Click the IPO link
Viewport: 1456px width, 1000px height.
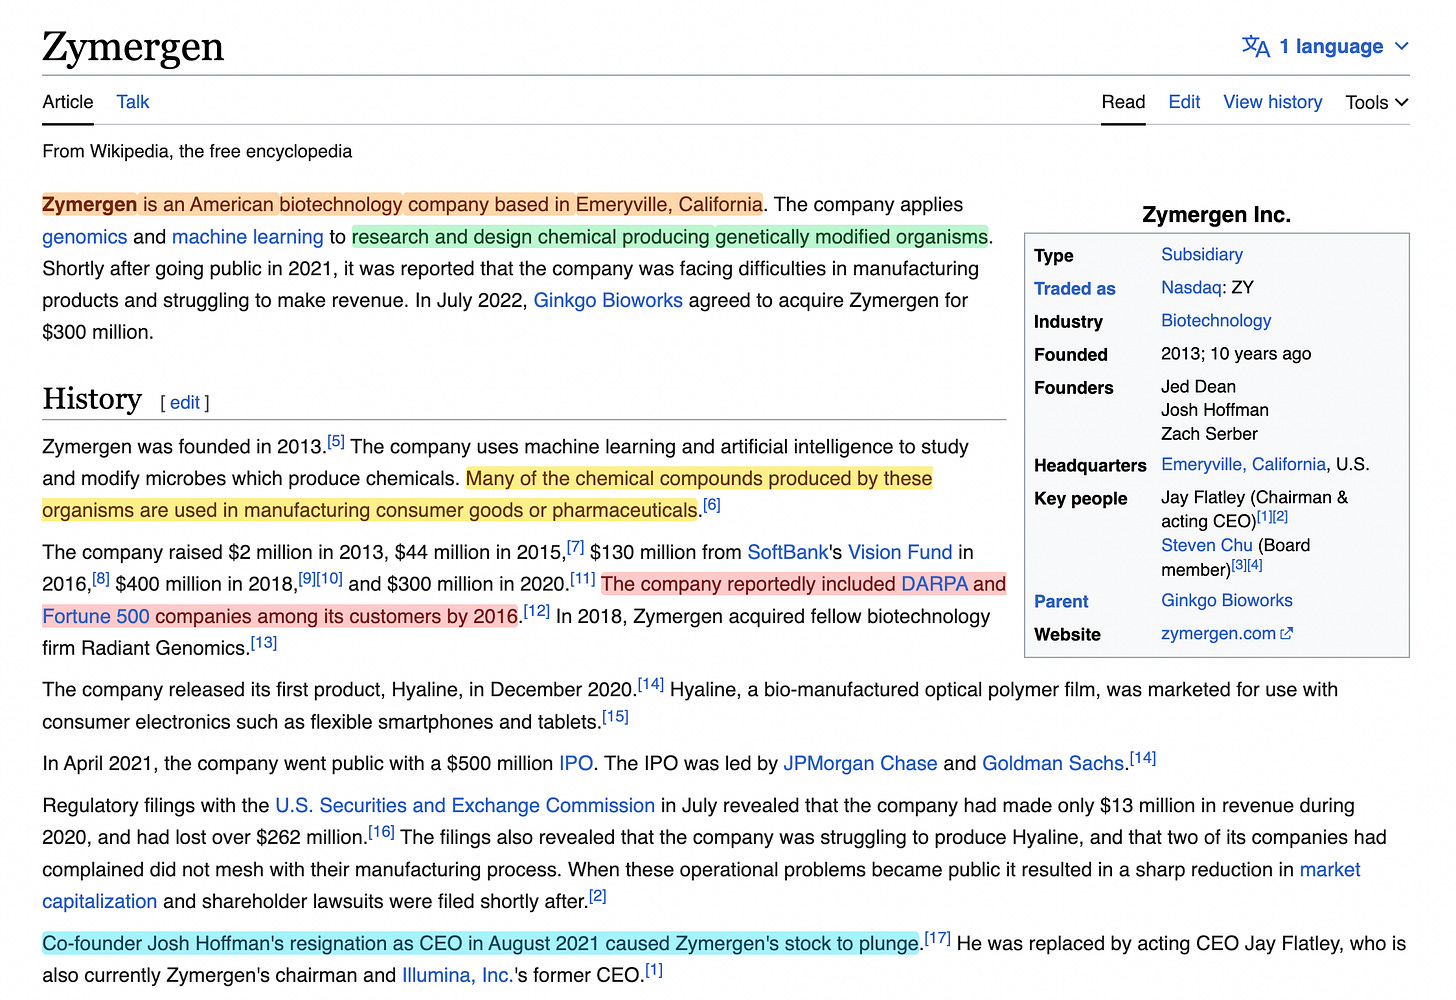coord(576,763)
